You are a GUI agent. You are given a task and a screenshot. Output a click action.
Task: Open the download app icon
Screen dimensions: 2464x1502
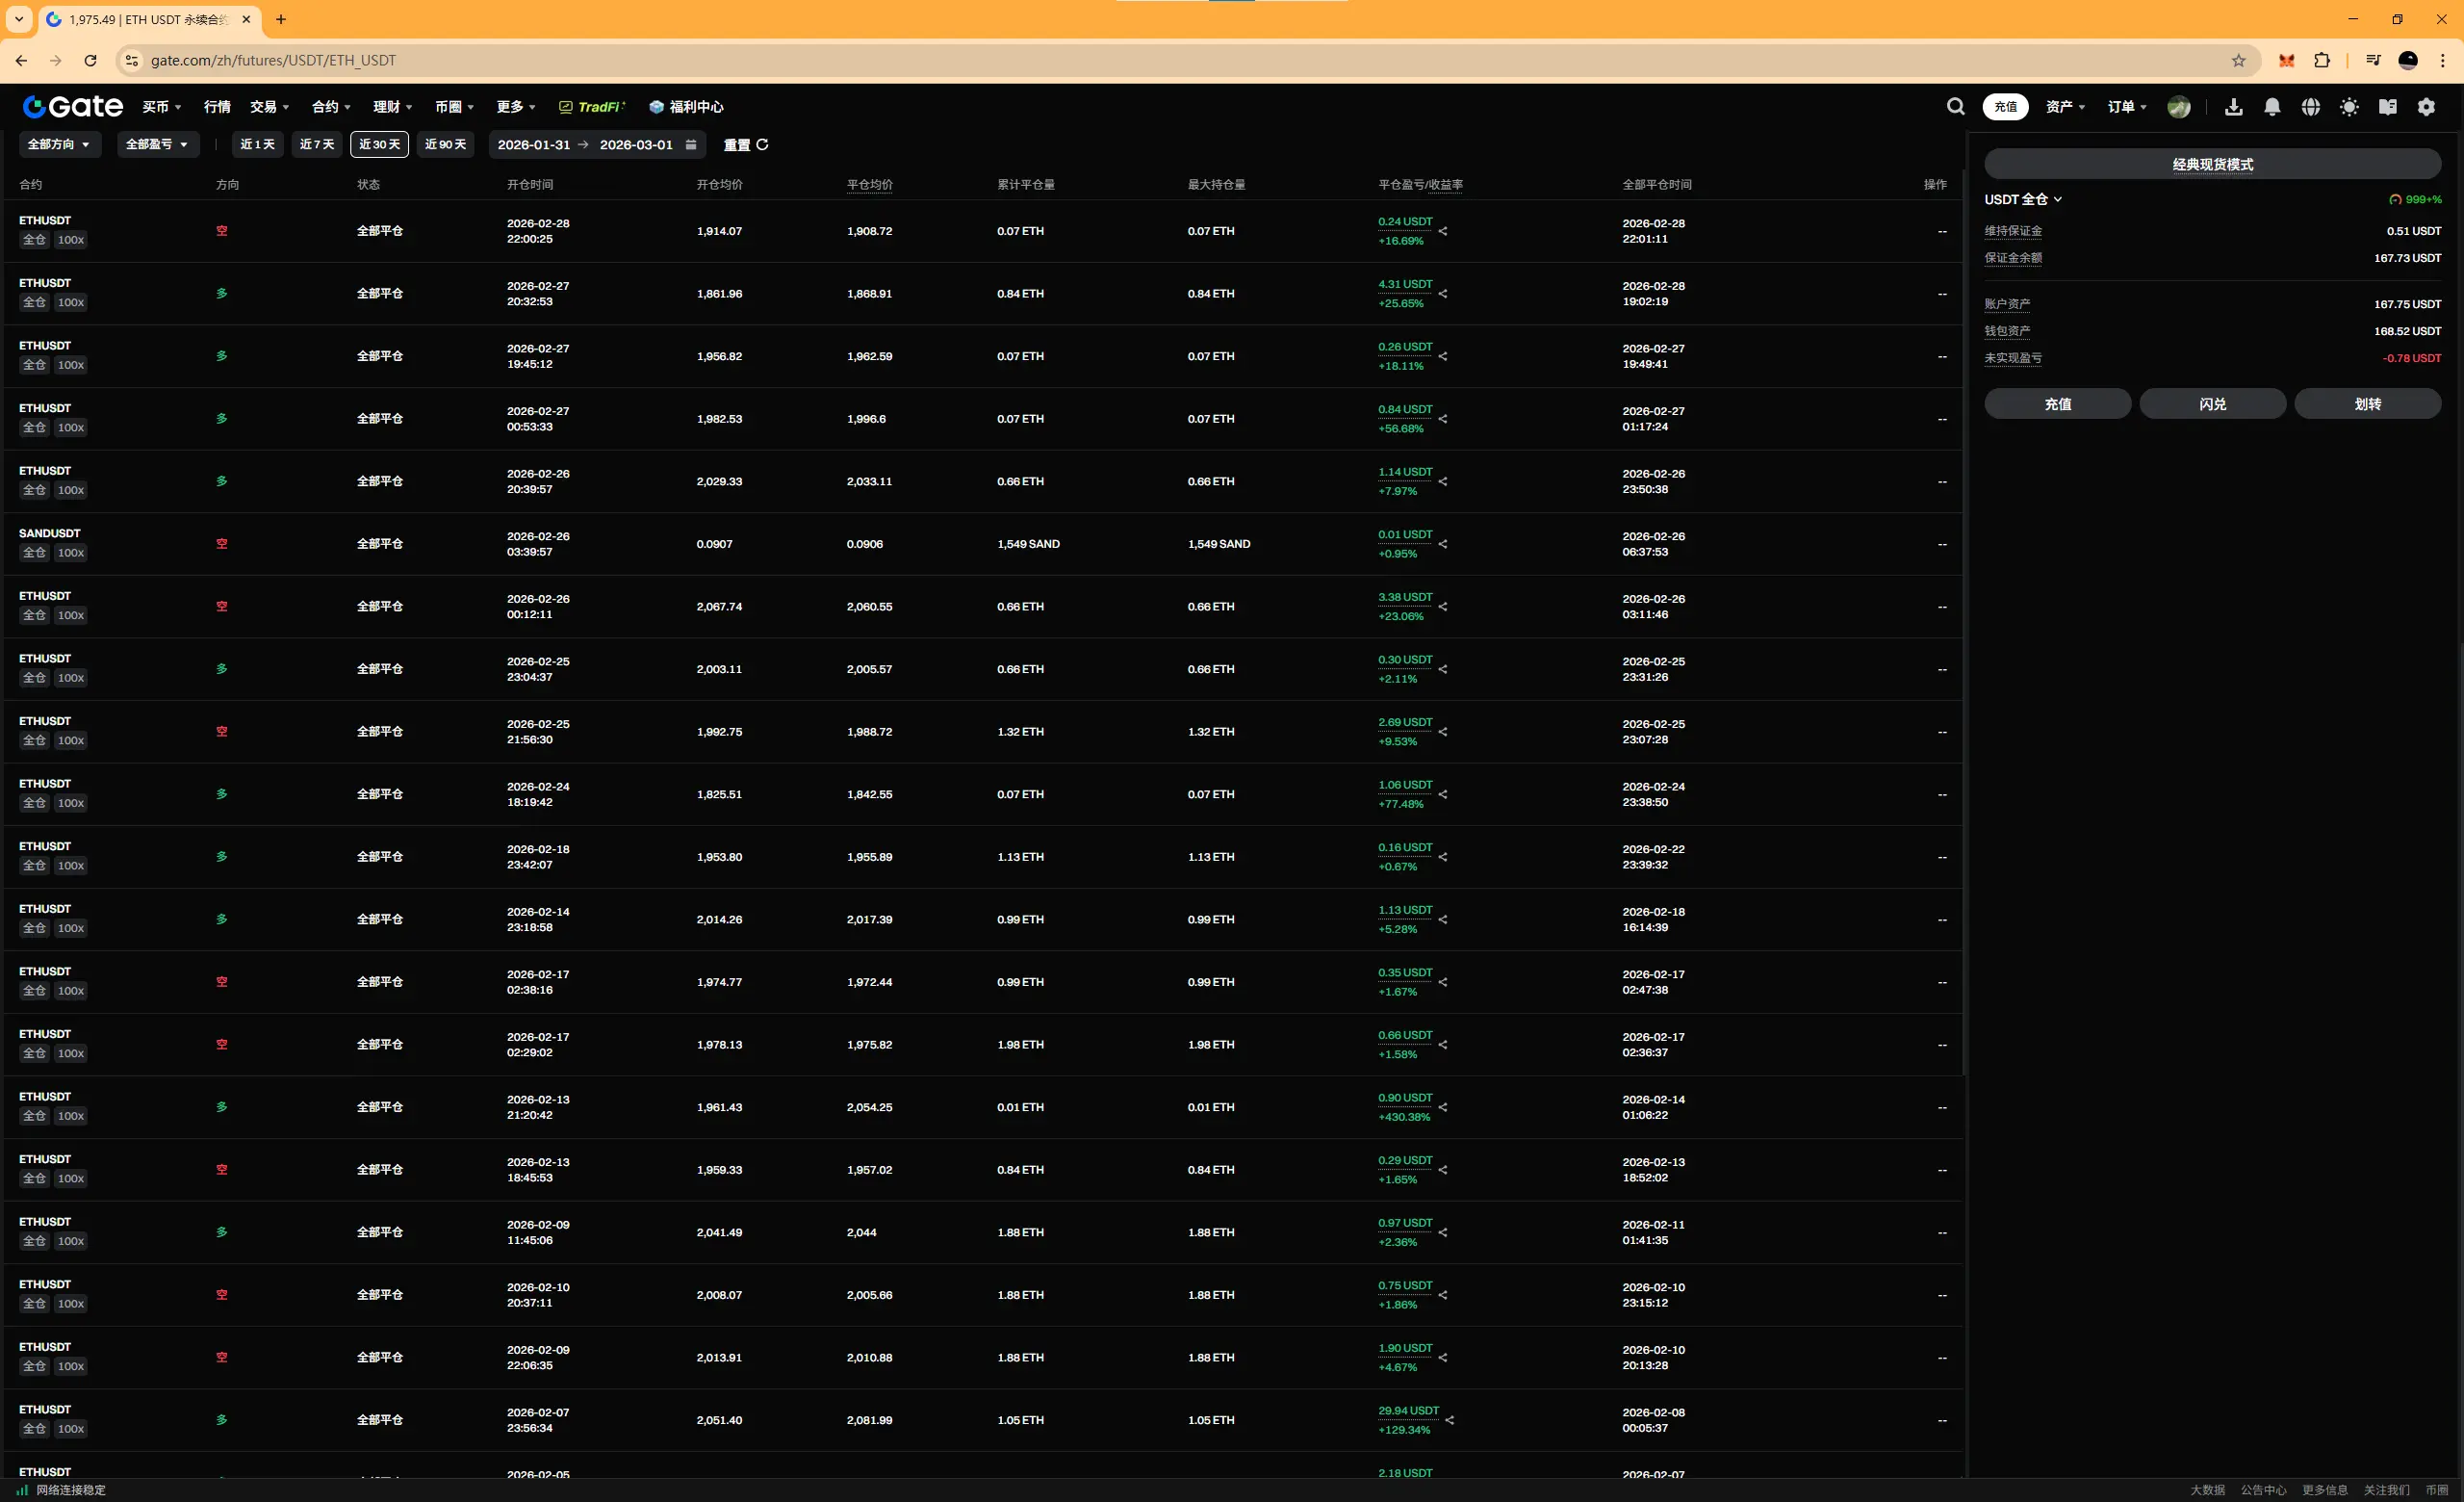(2233, 107)
